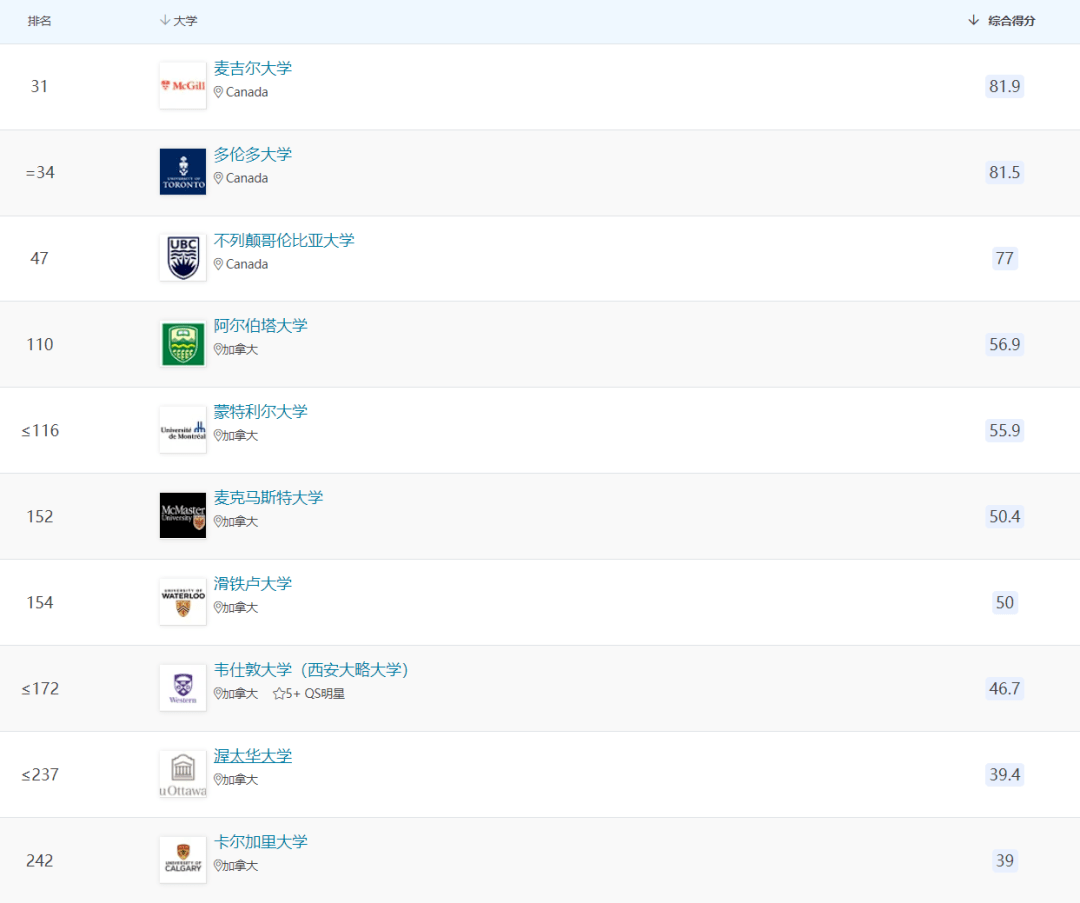This screenshot has width=1080, height=903.
Task: Sort by the 综合得分 column header
Action: click(x=1001, y=21)
